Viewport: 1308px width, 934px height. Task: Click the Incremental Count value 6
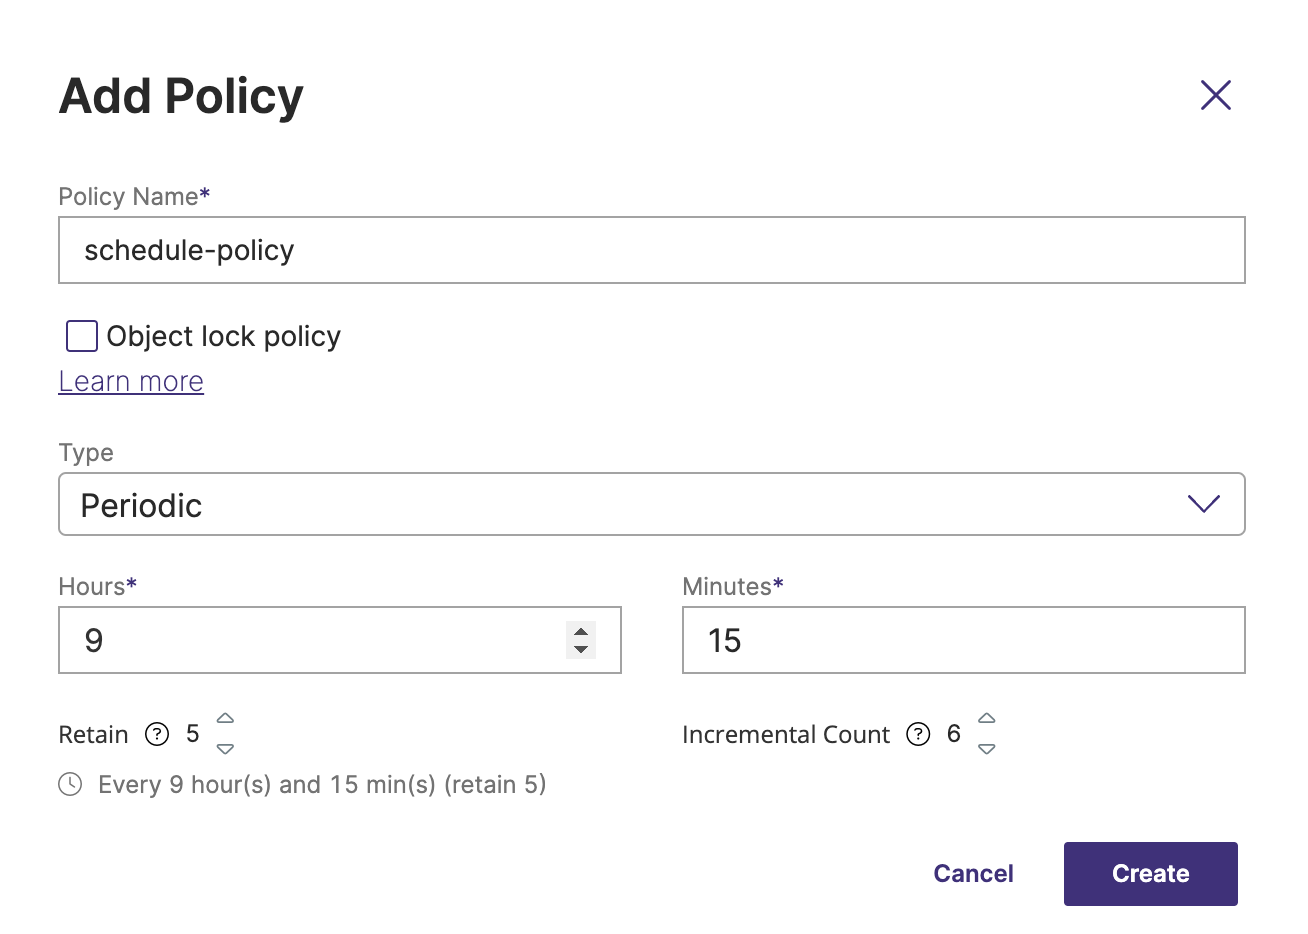[953, 735]
